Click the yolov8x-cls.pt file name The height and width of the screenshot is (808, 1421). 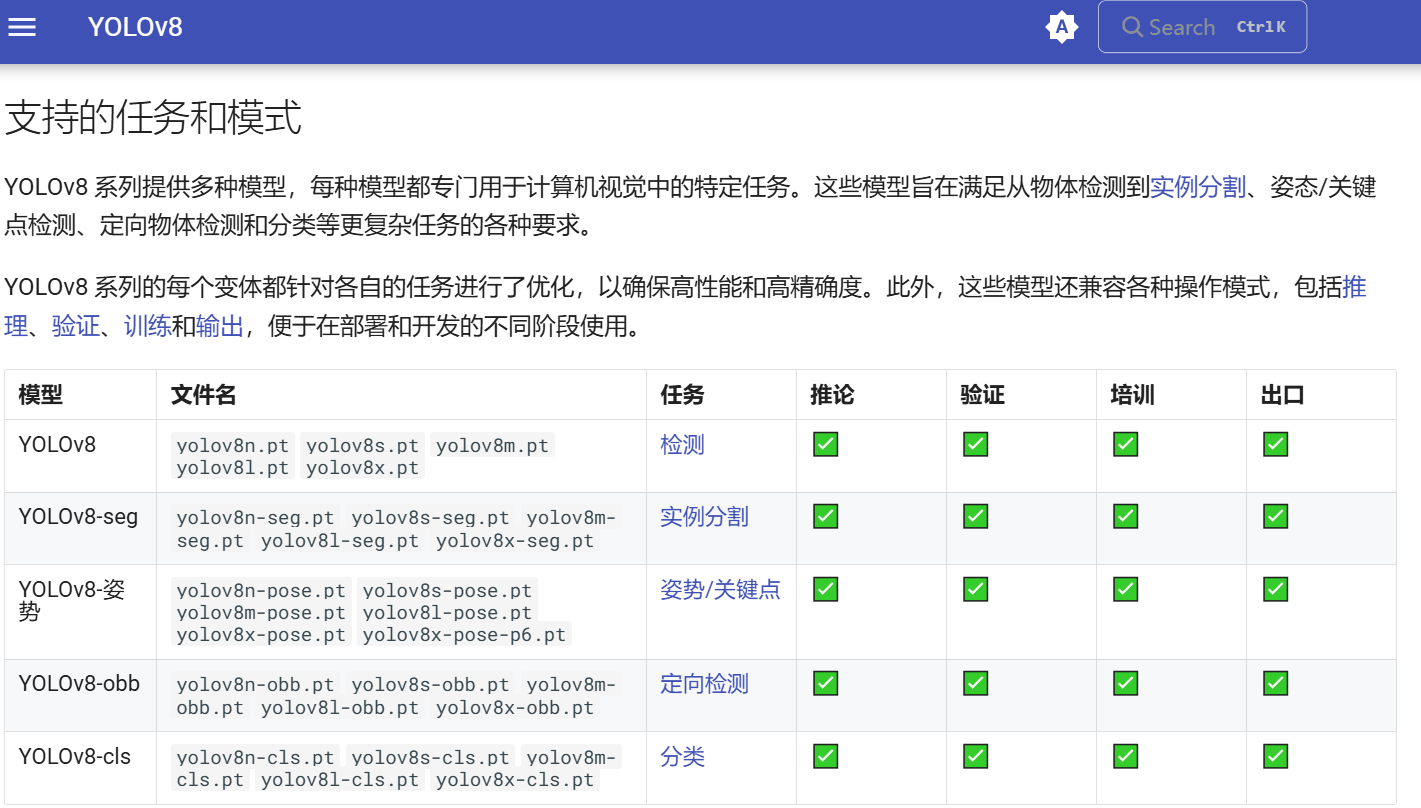tap(515, 780)
